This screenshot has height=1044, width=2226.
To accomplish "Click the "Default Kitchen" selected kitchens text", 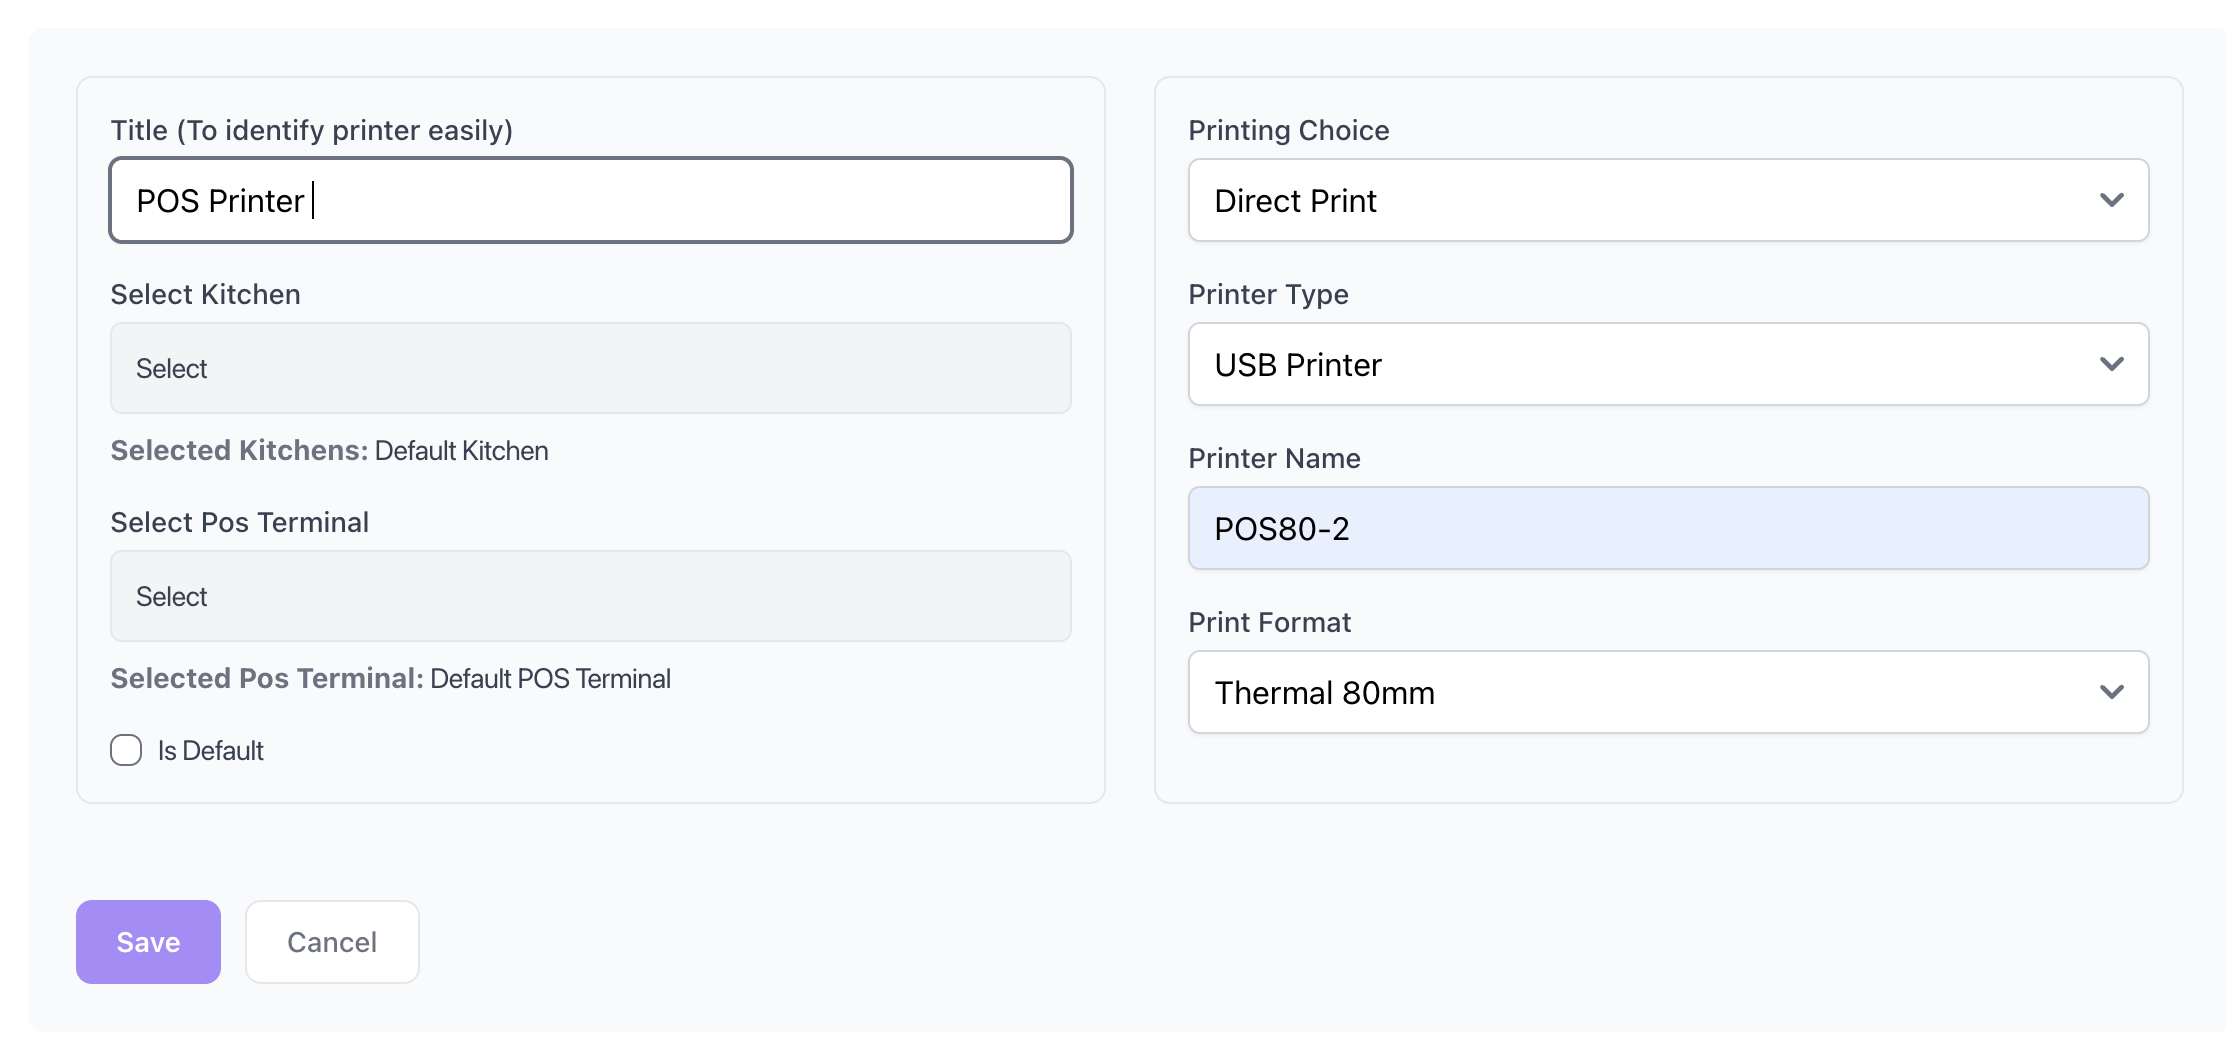I will [x=461, y=451].
